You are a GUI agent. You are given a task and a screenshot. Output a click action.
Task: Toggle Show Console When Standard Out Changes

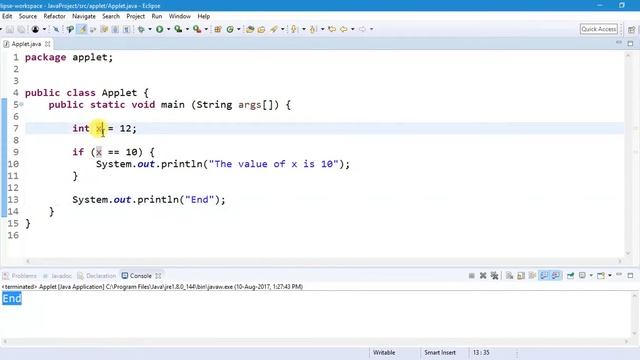pyautogui.click(x=544, y=276)
